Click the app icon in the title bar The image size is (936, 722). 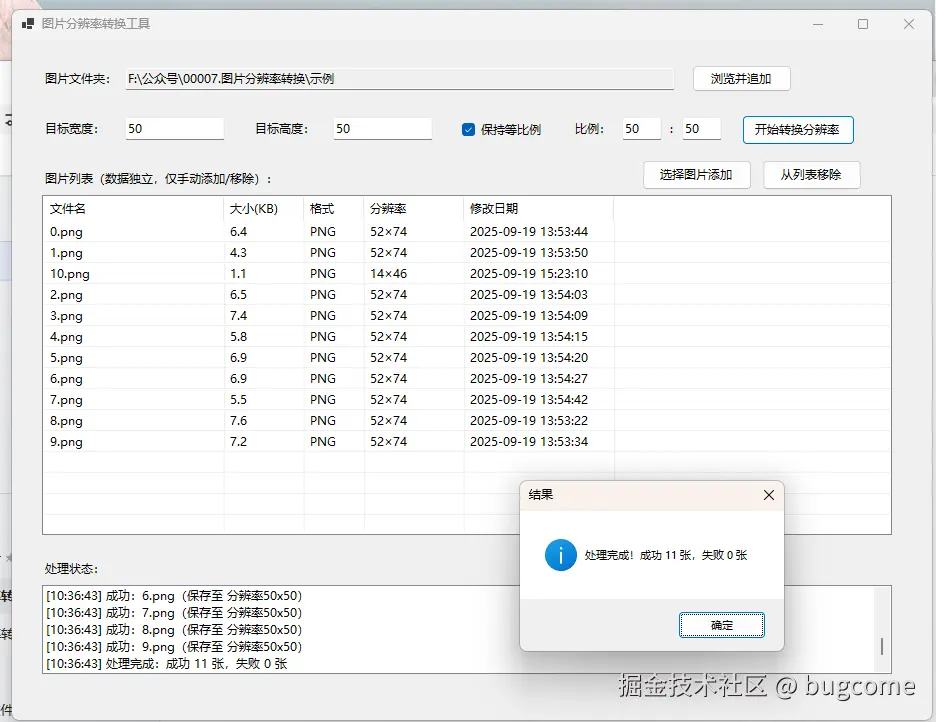pos(28,24)
